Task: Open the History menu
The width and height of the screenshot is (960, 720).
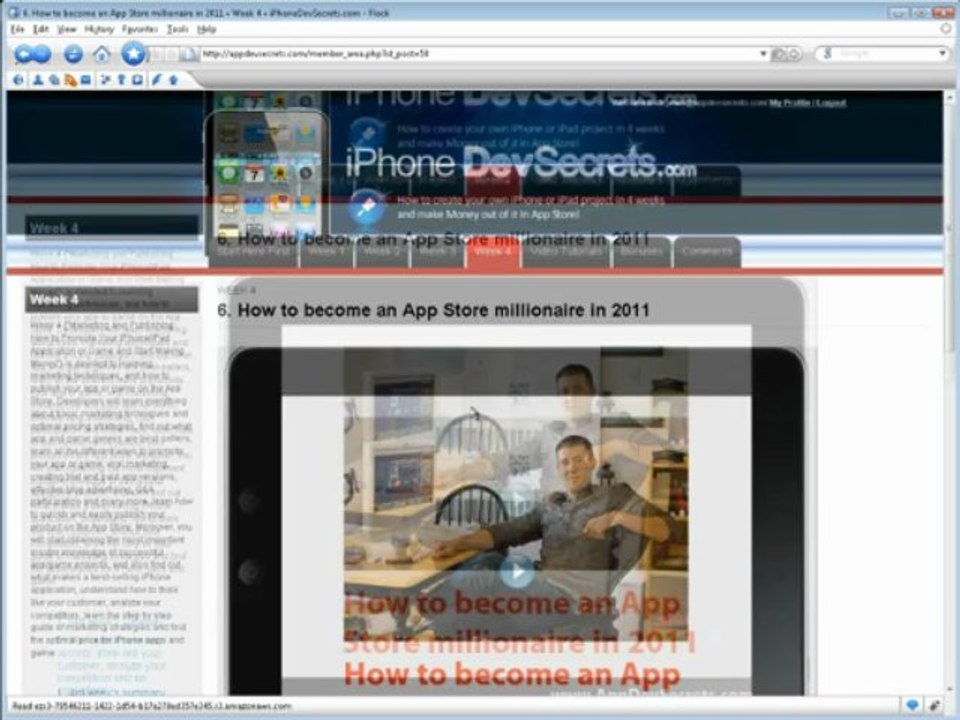Action: [x=99, y=29]
